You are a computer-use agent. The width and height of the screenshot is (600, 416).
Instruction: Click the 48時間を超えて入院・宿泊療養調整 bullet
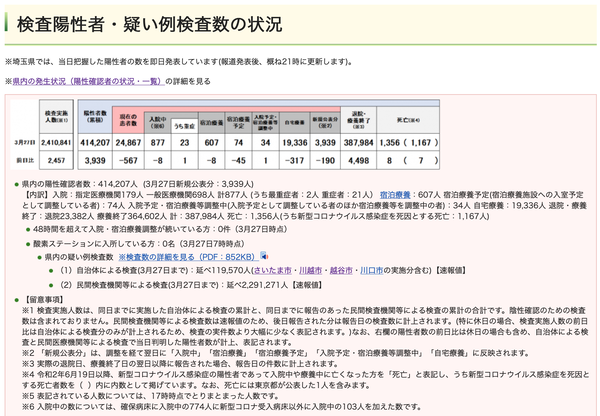point(160,229)
